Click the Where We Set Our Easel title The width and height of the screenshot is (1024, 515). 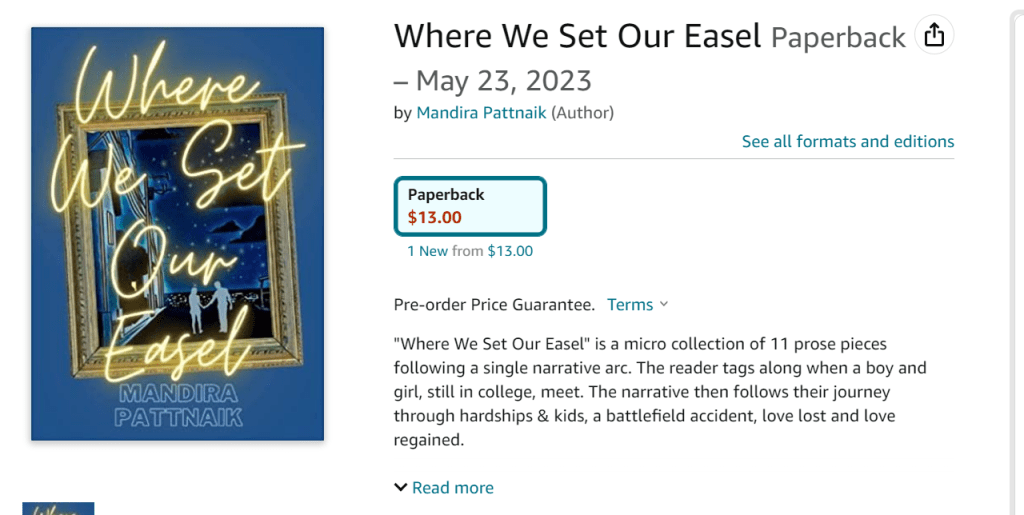coord(578,36)
